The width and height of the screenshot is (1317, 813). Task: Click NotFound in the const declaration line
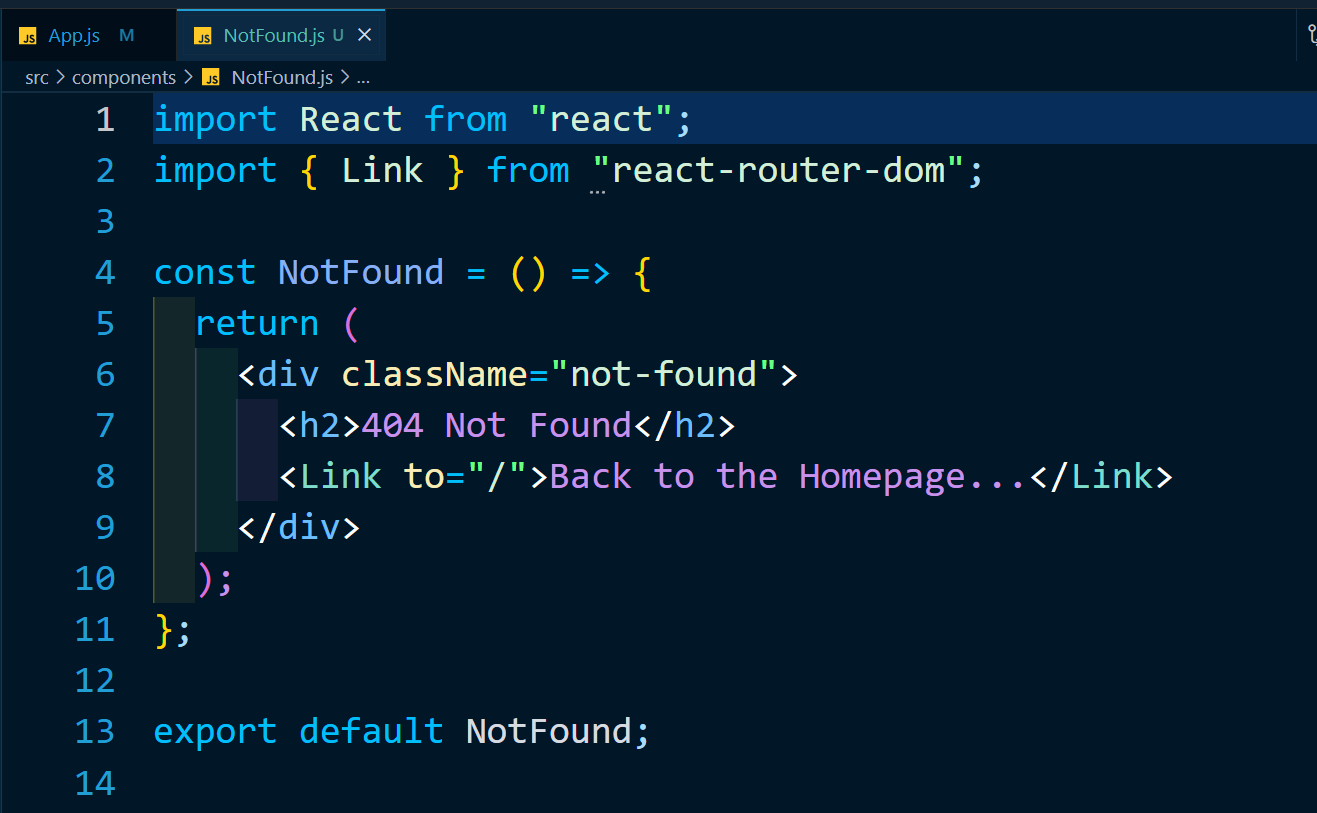[361, 273]
